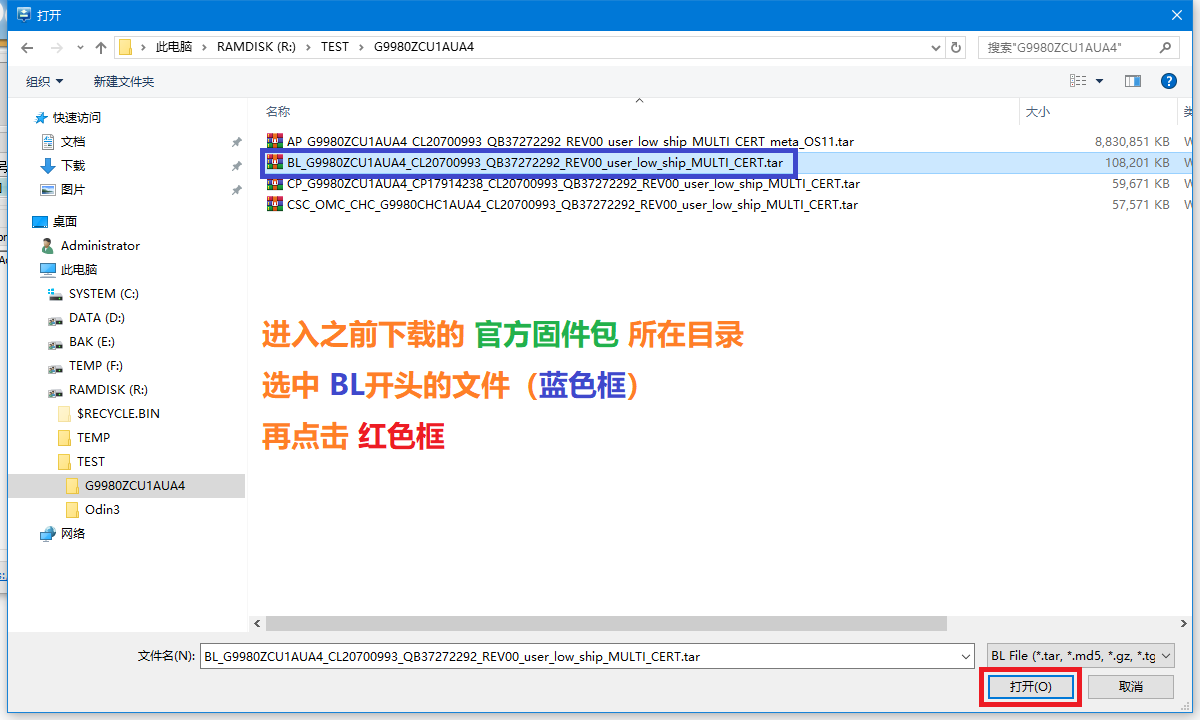Select BL_G9980ZCU1AUA4 tar file name
Image resolution: width=1200 pixels, height=720 pixels.
(535, 162)
